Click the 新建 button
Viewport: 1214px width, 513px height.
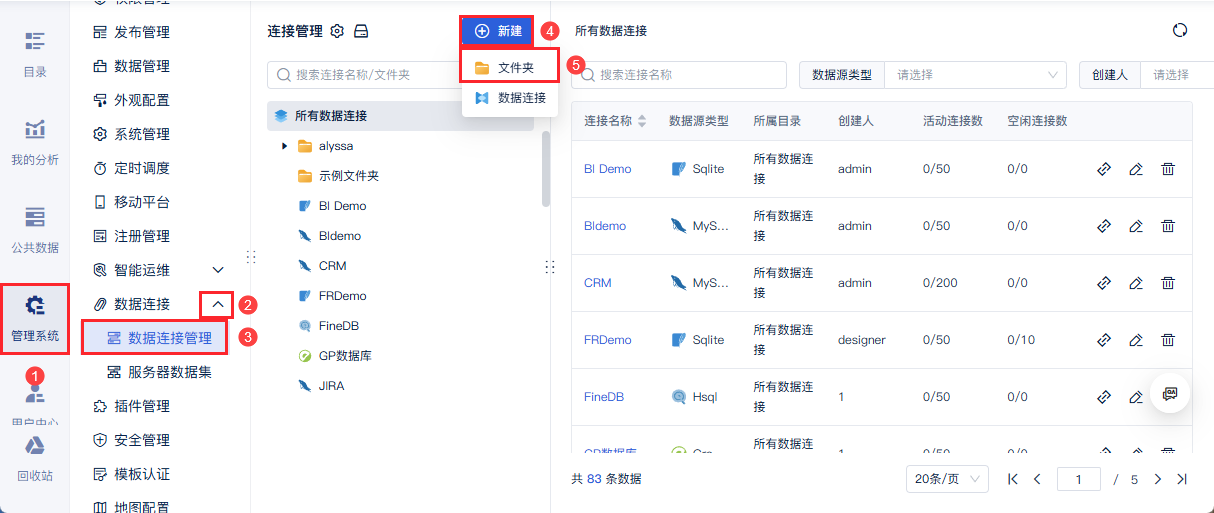497,31
